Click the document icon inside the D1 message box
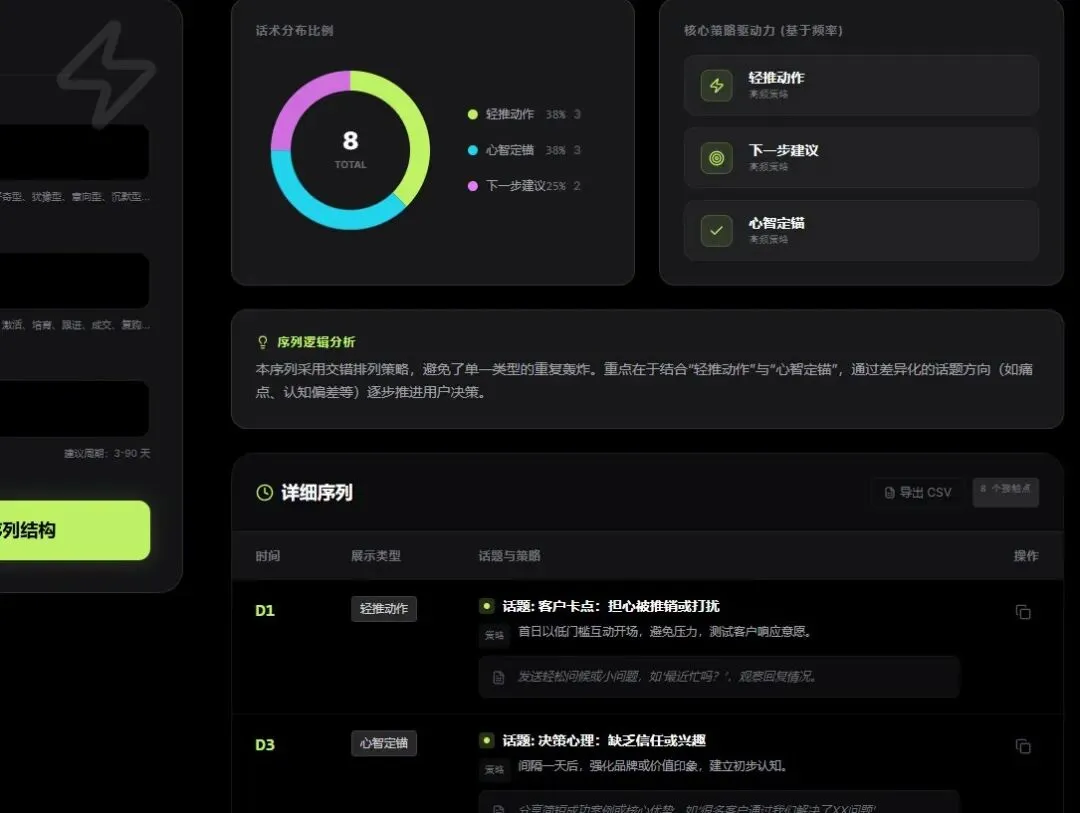1080x813 pixels. tap(499, 677)
